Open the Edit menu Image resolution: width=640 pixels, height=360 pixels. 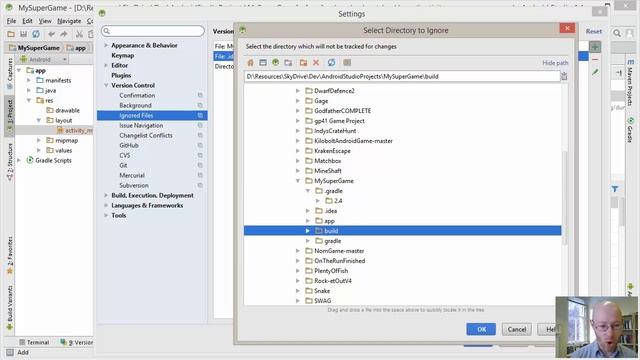pyautogui.click(x=27, y=21)
